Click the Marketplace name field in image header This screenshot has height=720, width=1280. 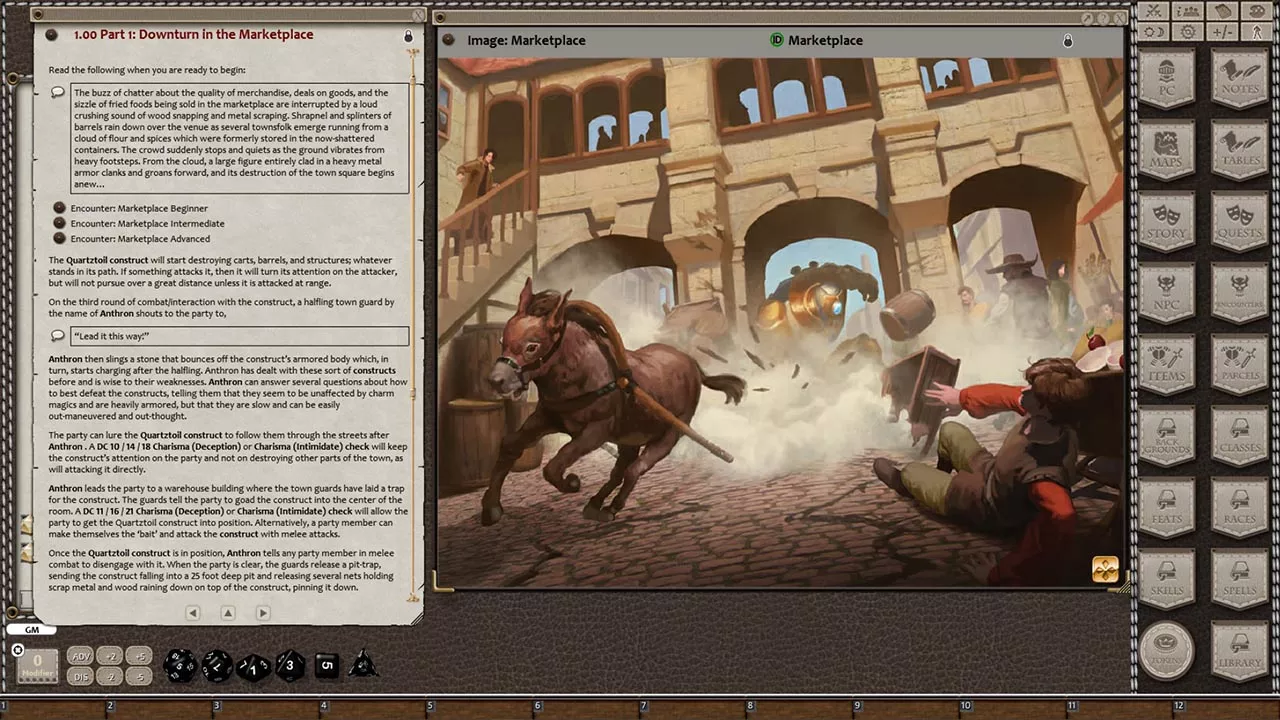[x=825, y=40]
